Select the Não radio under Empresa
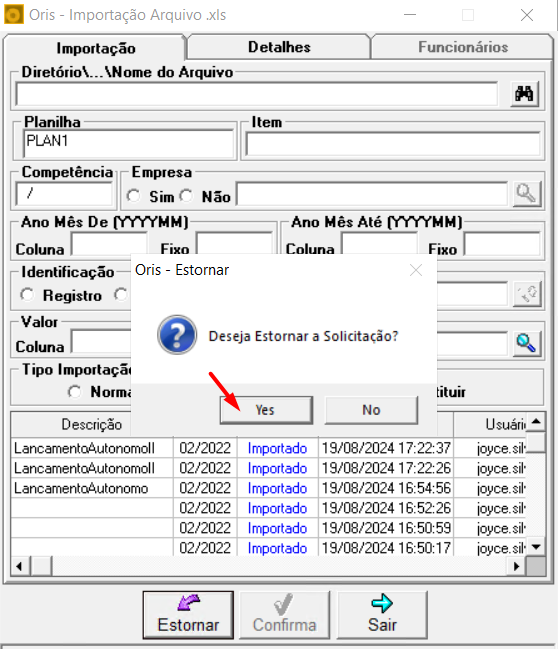The image size is (558, 649). click(x=186, y=196)
